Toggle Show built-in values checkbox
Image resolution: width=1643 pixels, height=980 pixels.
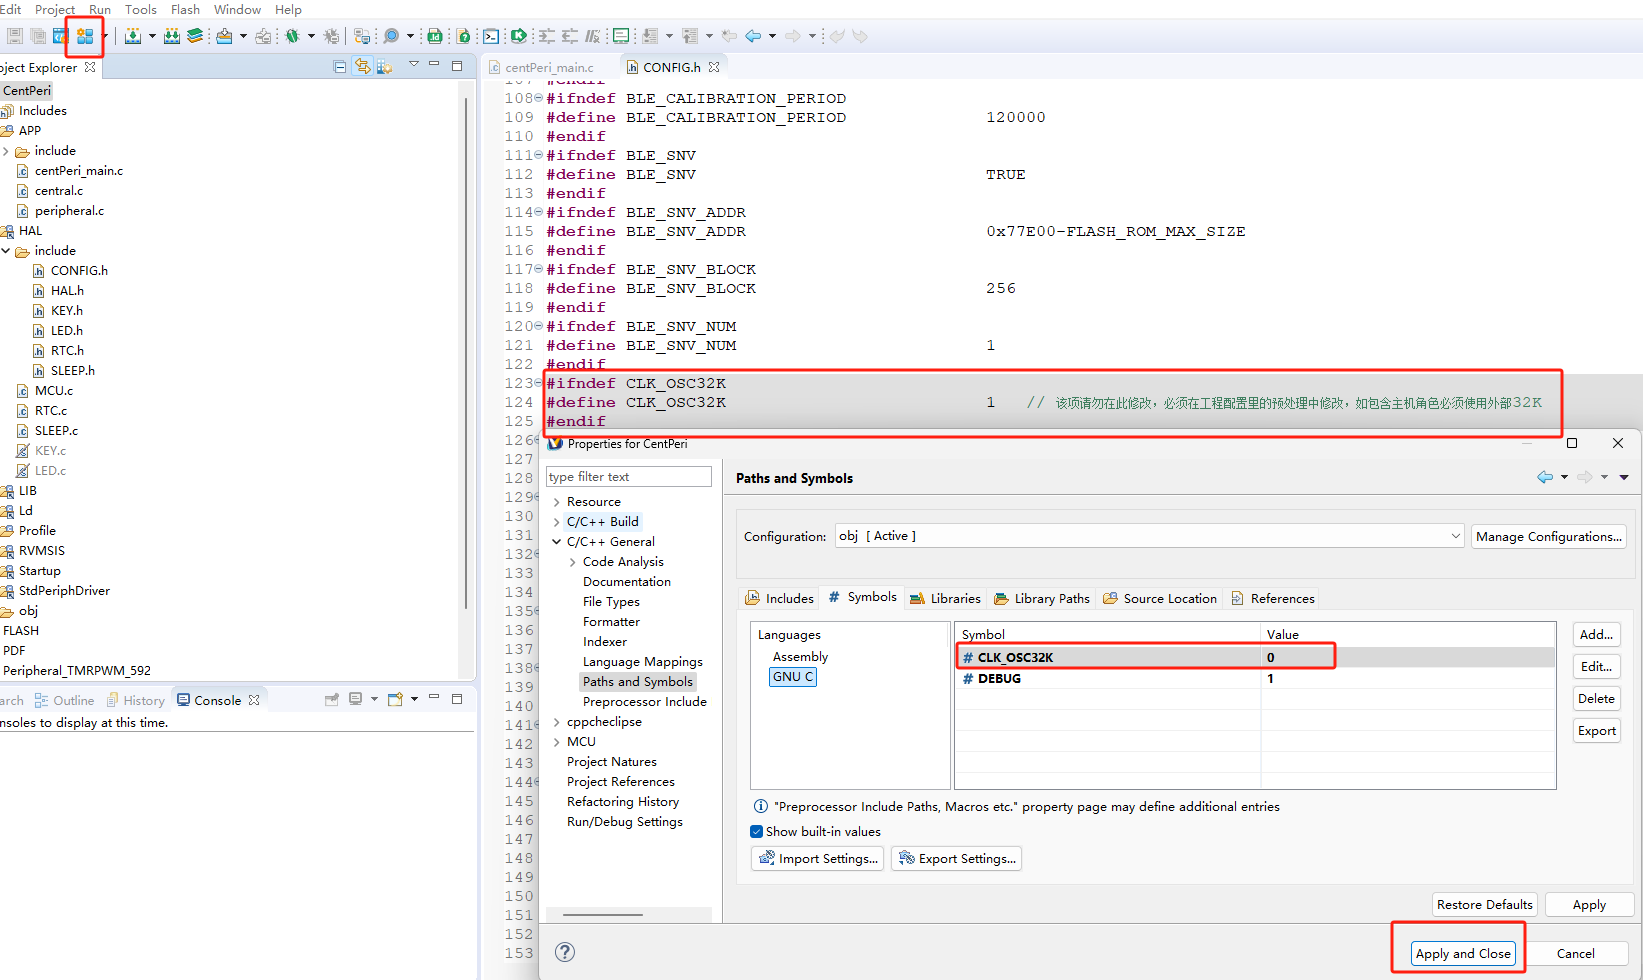757,831
